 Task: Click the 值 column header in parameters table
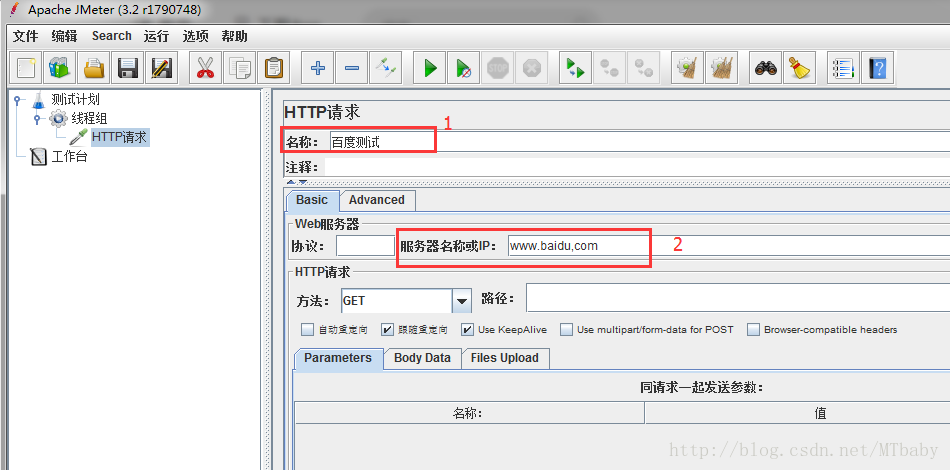click(x=797, y=414)
